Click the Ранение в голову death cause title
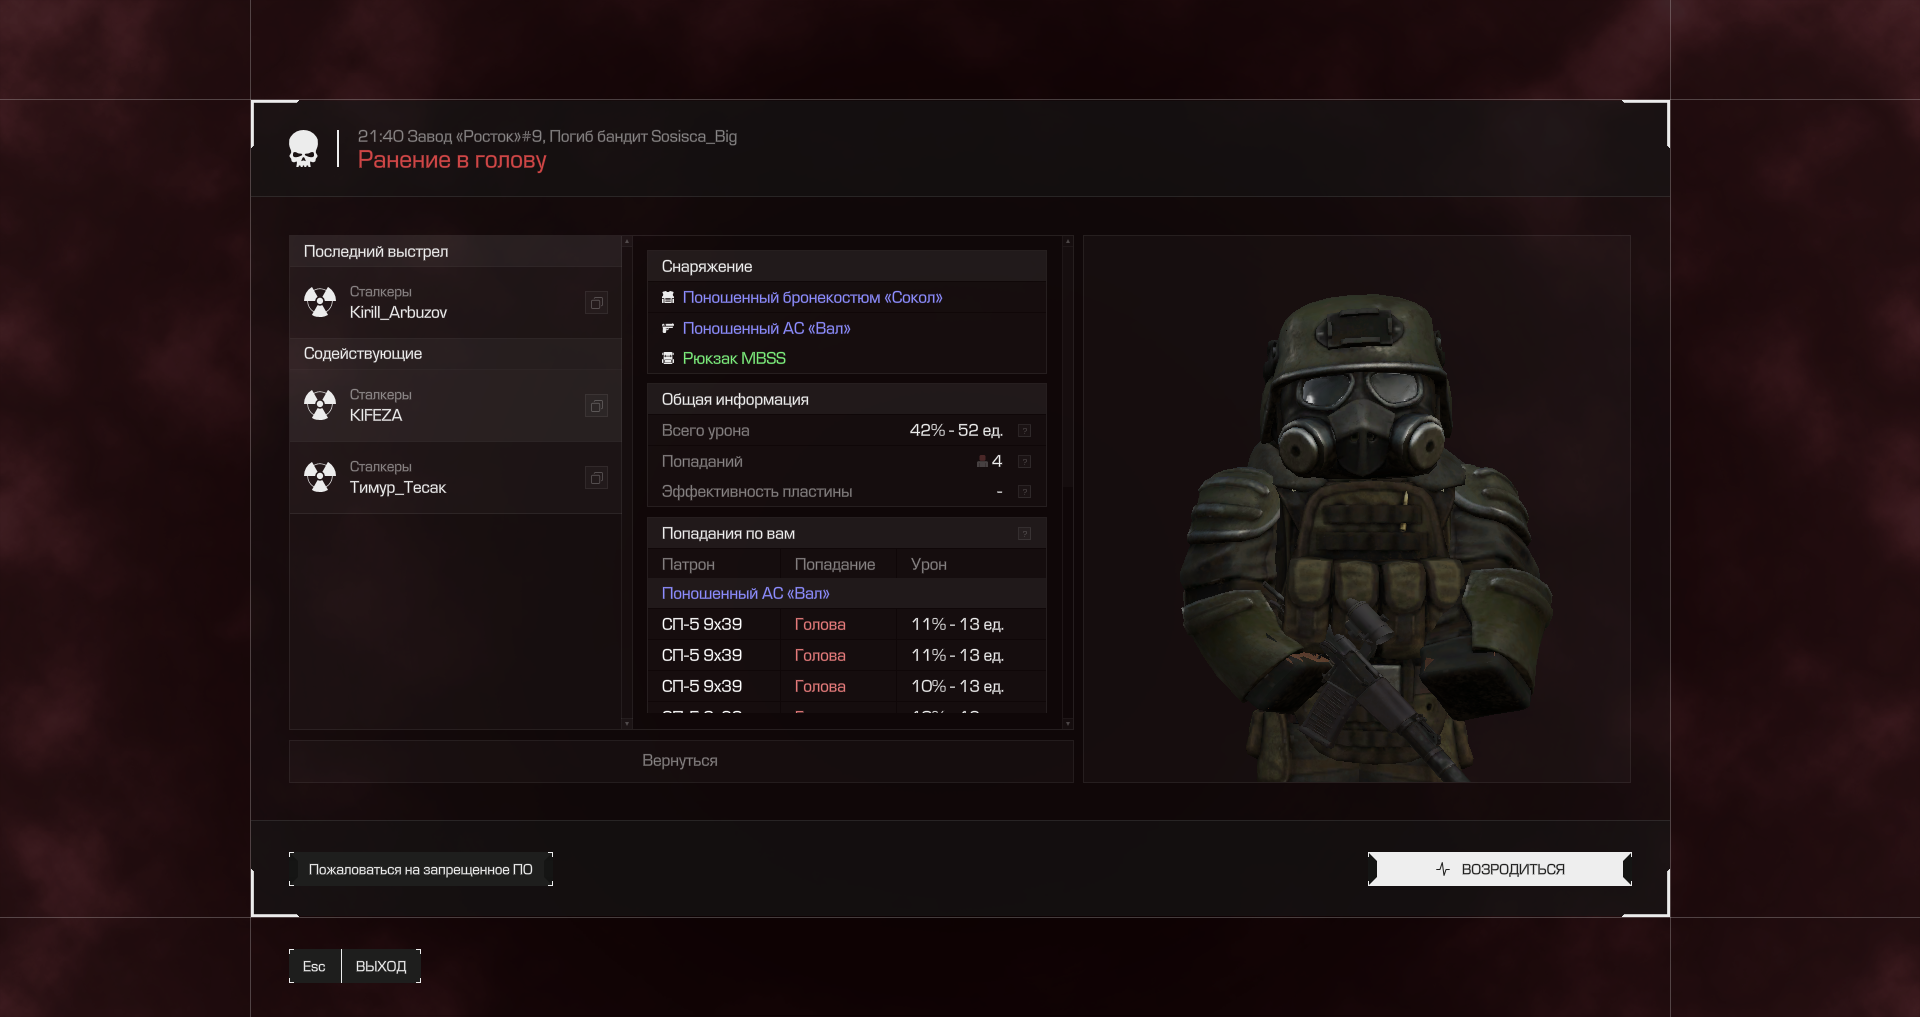Screen dimensions: 1920x1017 pyautogui.click(x=452, y=160)
